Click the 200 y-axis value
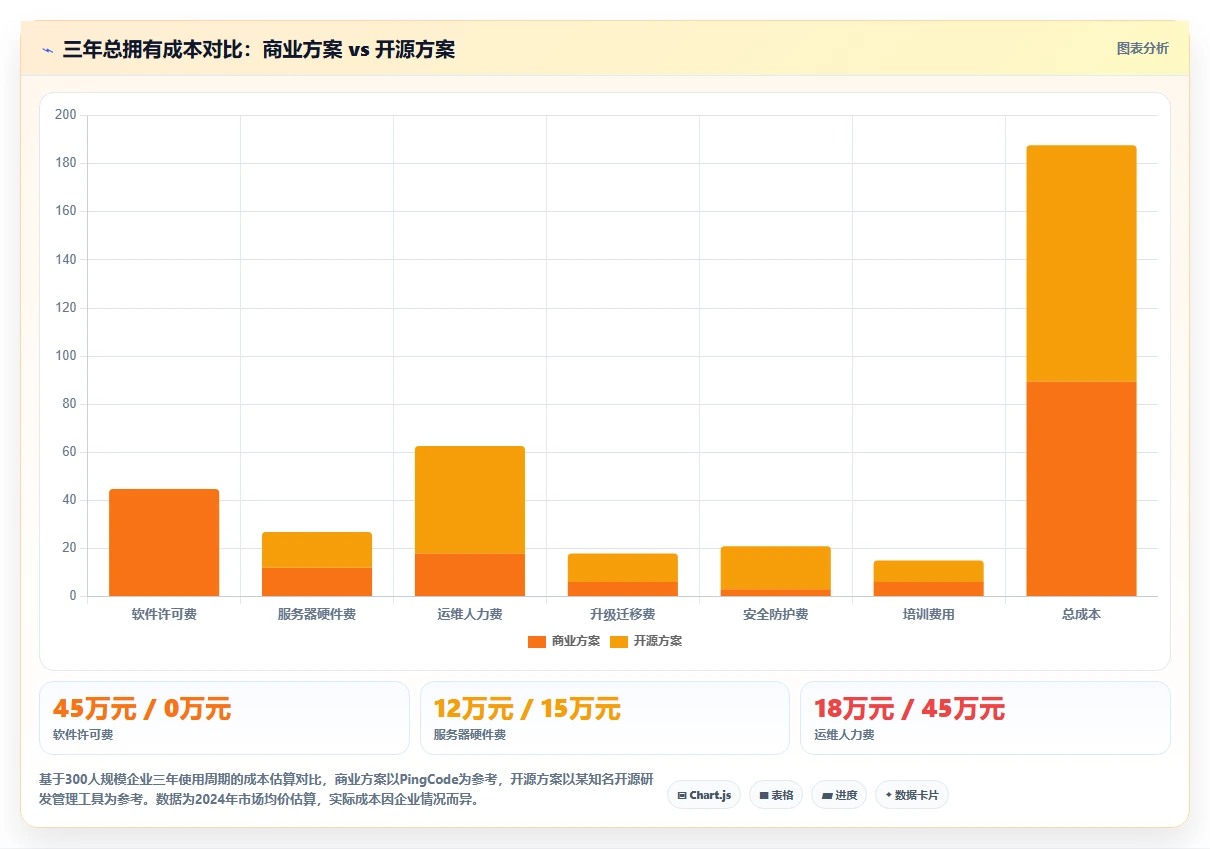Viewport: 1210px width, 849px height. click(66, 115)
